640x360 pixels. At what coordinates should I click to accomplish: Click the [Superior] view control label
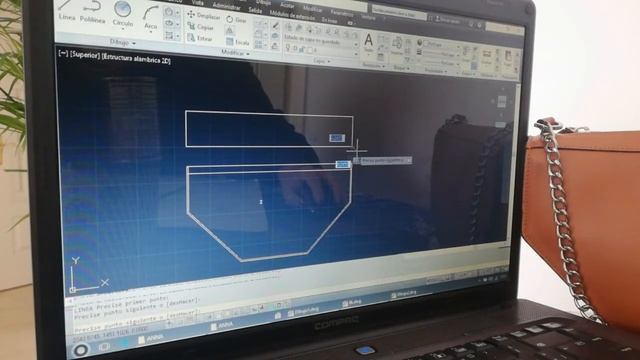pos(84,55)
